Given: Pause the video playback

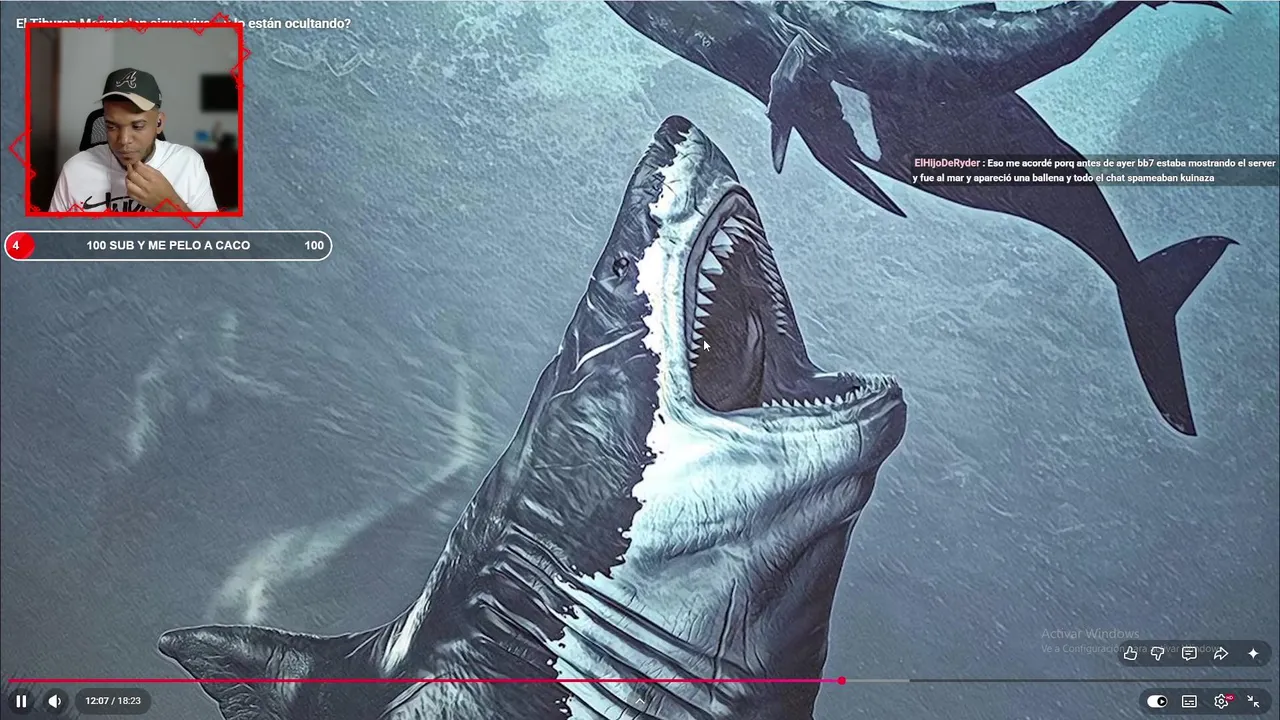Looking at the screenshot, I should click(x=21, y=701).
